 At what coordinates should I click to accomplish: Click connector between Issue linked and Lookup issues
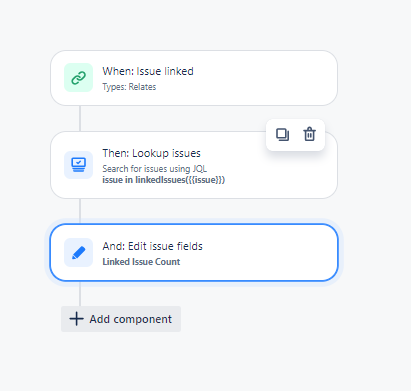click(x=80, y=118)
